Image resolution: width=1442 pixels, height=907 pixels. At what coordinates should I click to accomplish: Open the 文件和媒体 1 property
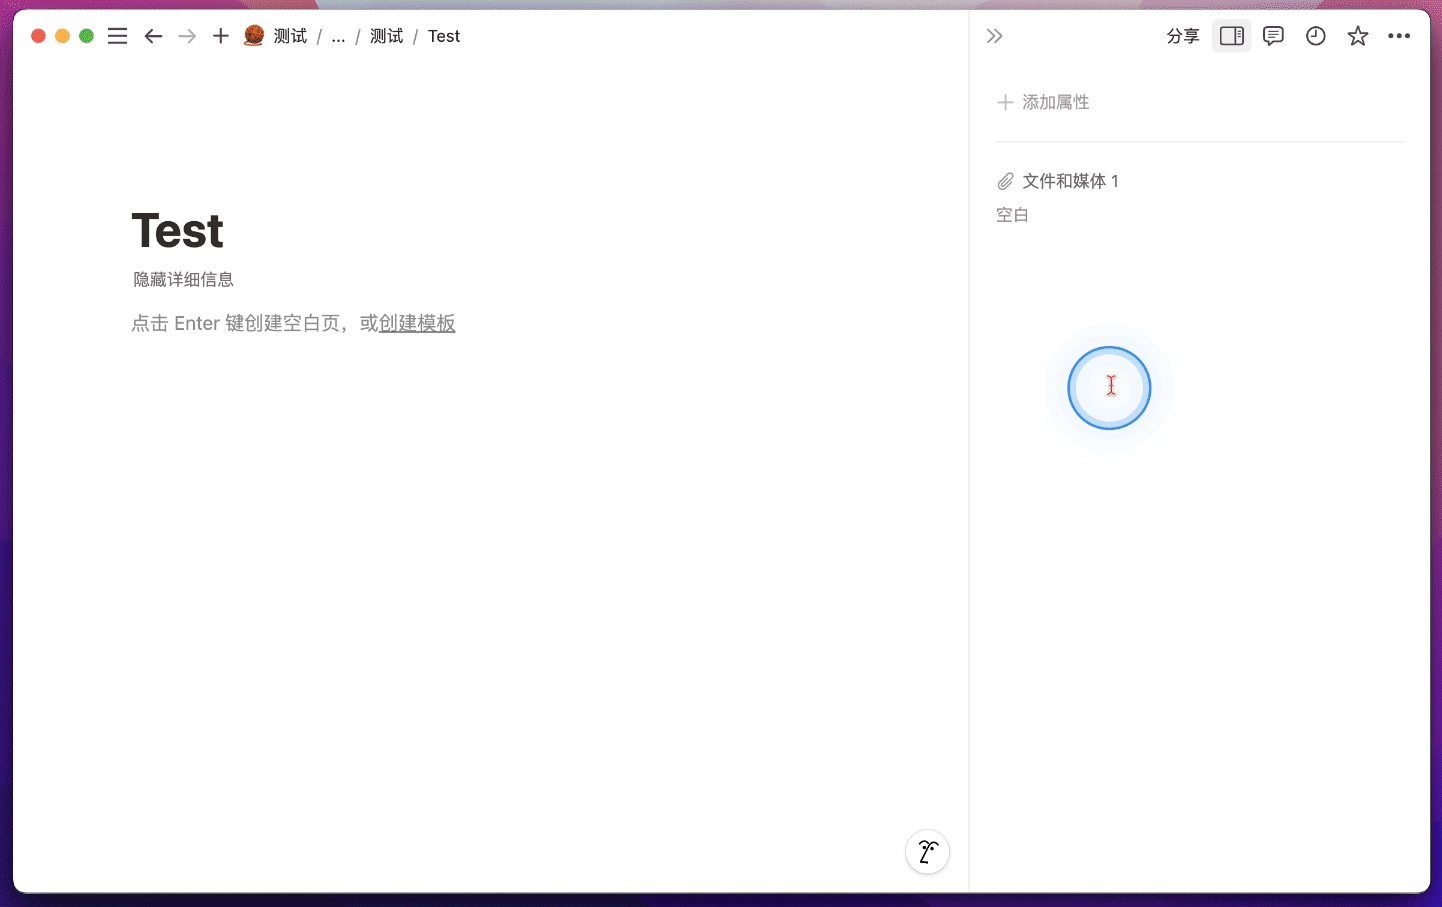(1069, 181)
